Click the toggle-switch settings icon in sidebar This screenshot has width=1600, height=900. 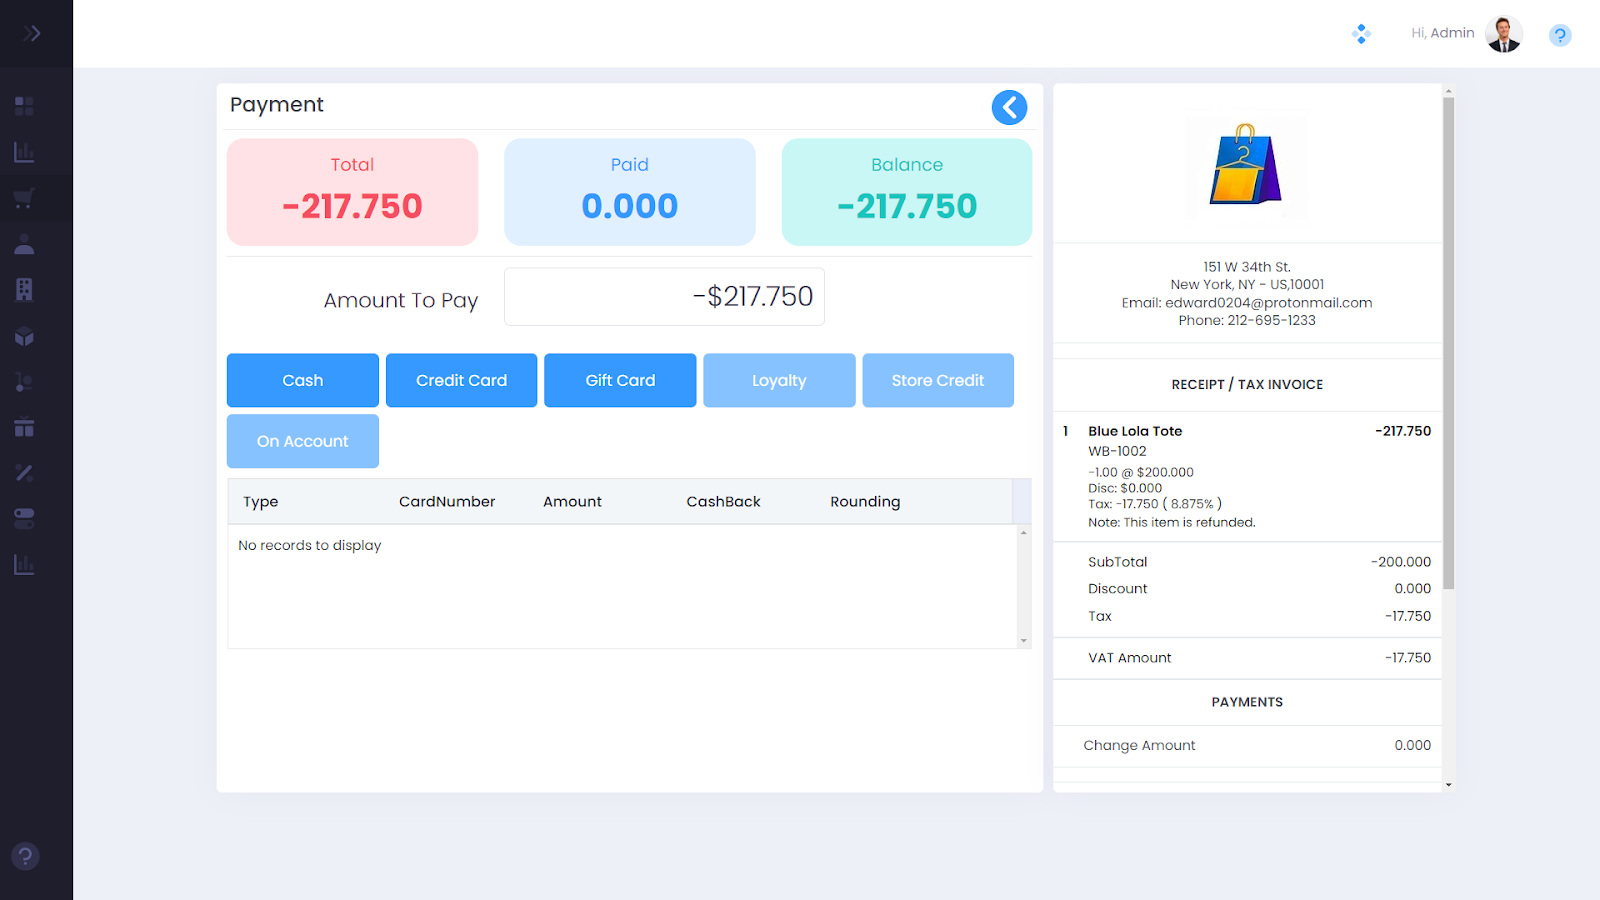pos(24,518)
